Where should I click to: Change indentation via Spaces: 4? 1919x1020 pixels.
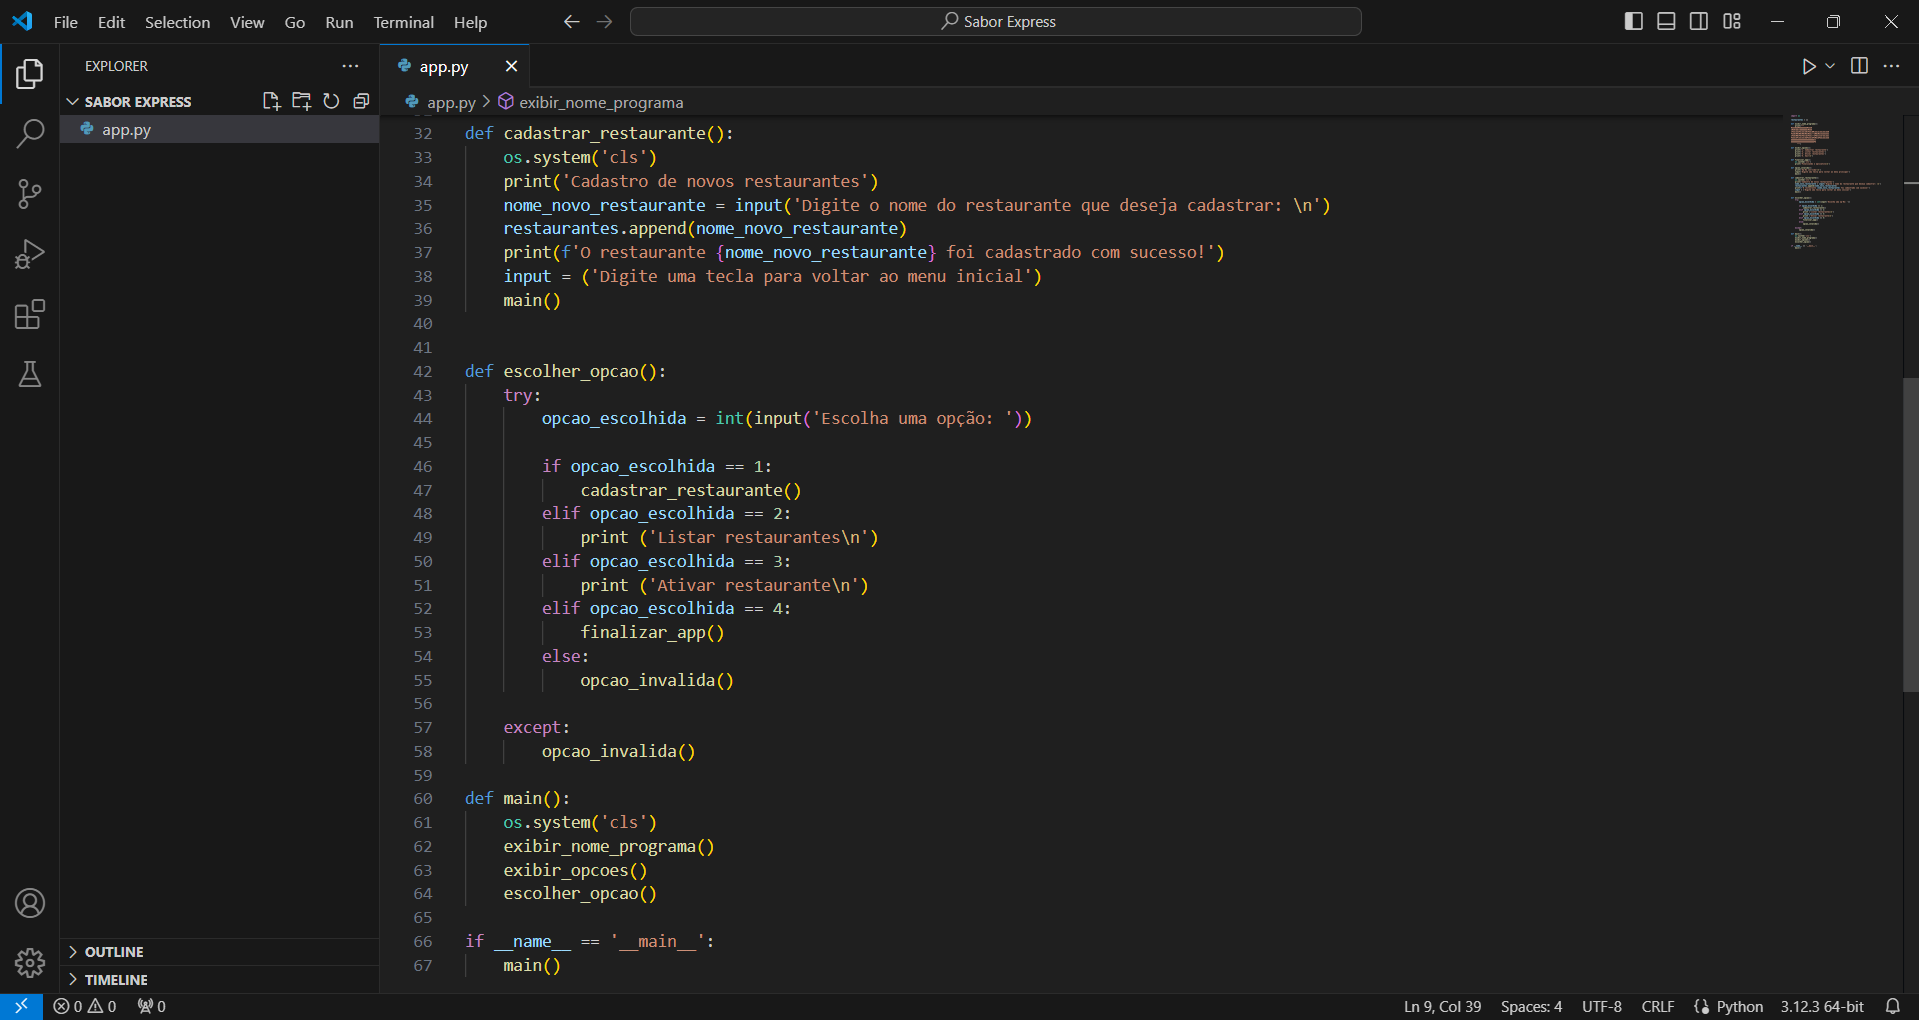pyautogui.click(x=1531, y=1006)
